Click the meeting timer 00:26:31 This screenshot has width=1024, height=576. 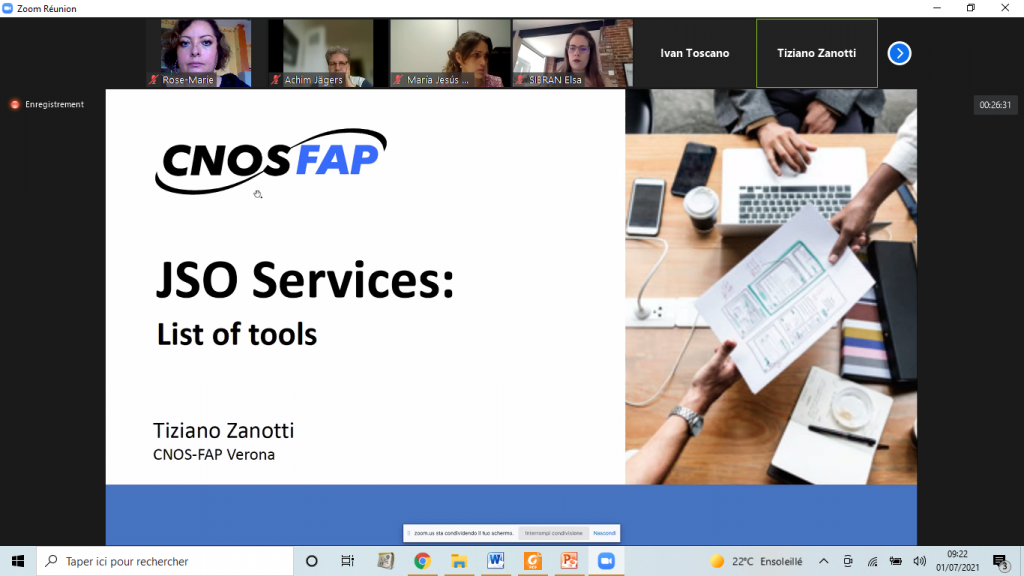pos(995,104)
